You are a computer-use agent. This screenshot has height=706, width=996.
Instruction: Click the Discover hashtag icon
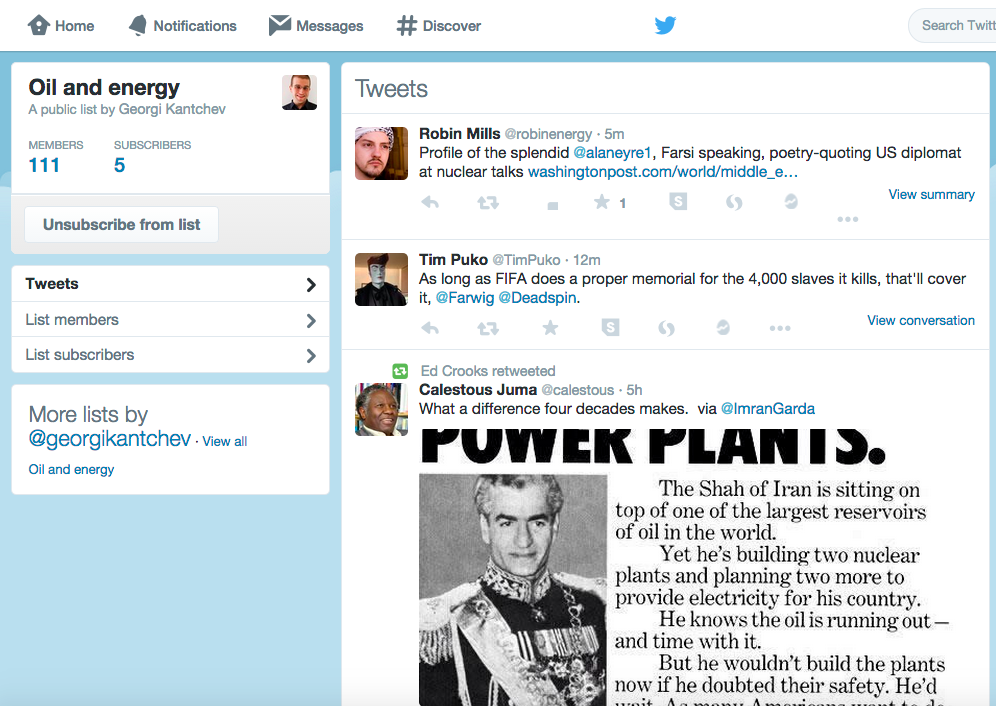(407, 26)
